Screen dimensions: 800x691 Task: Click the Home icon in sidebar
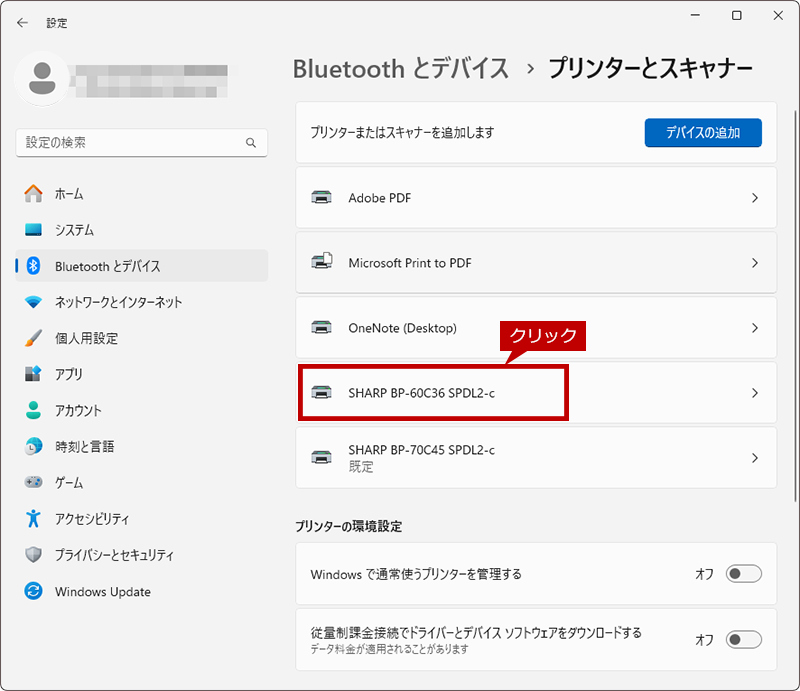pyautogui.click(x=34, y=193)
